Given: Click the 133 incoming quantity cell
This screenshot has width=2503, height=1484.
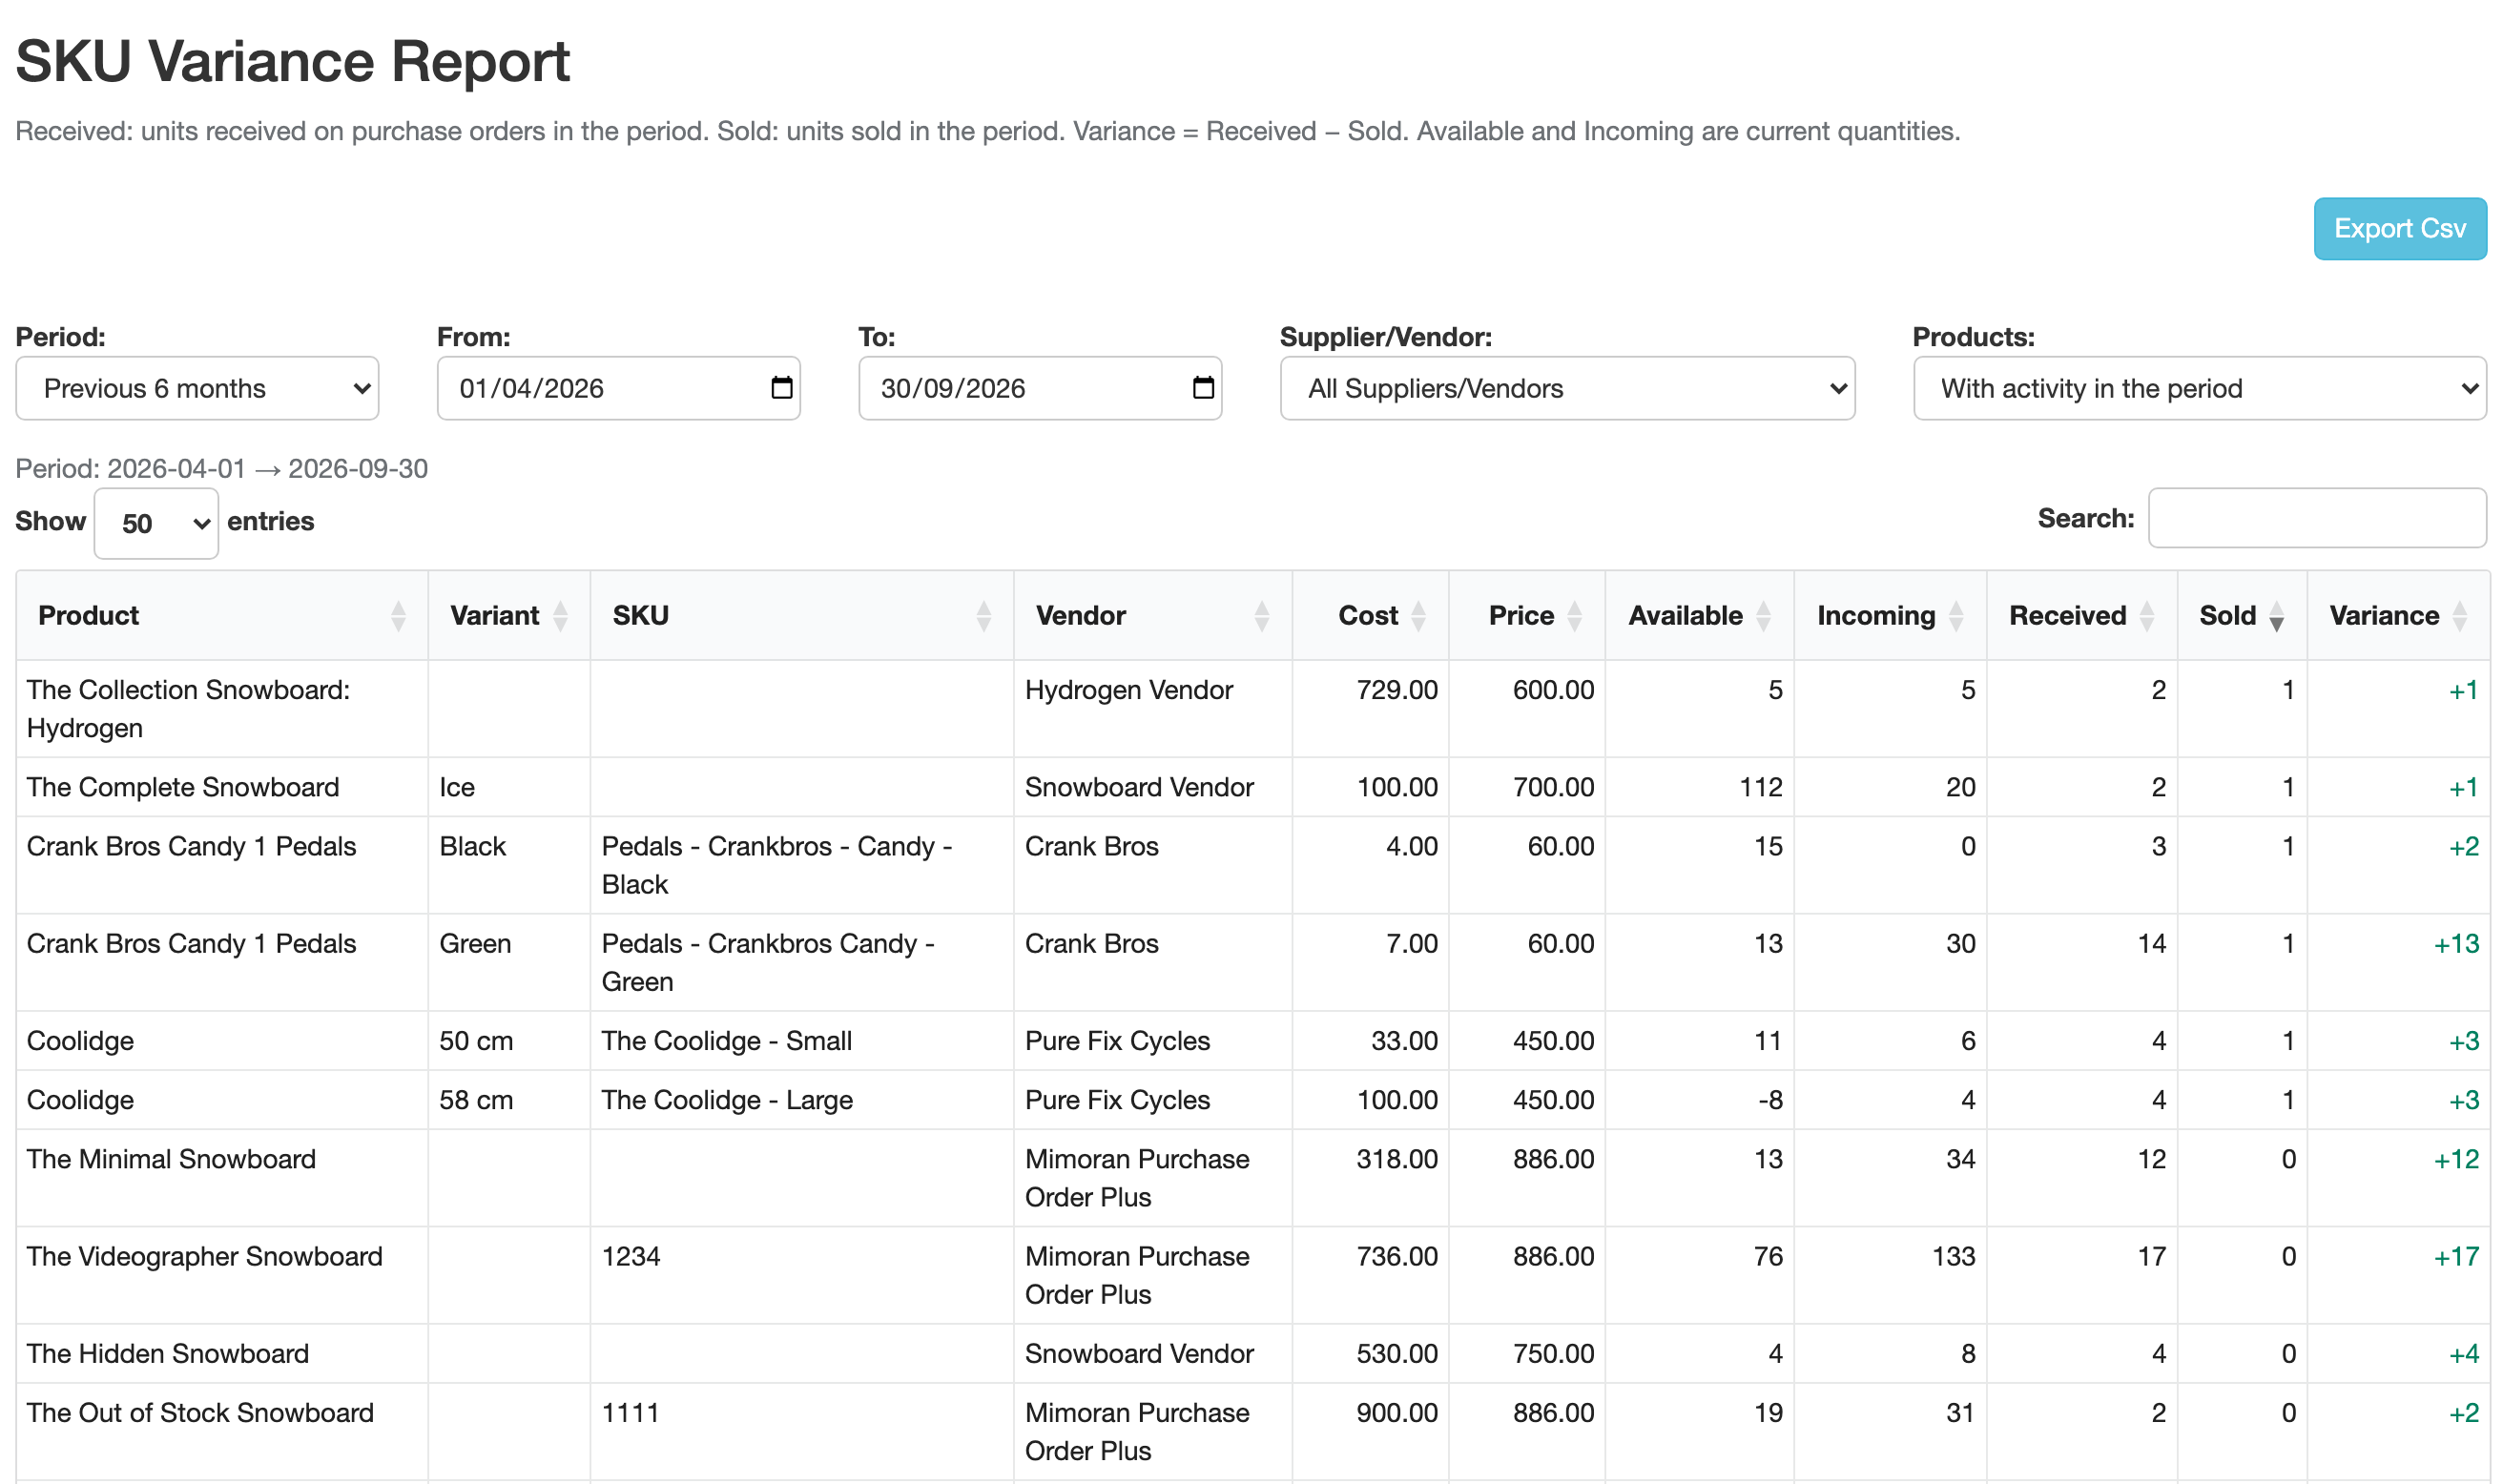Looking at the screenshot, I should pos(1890,1275).
